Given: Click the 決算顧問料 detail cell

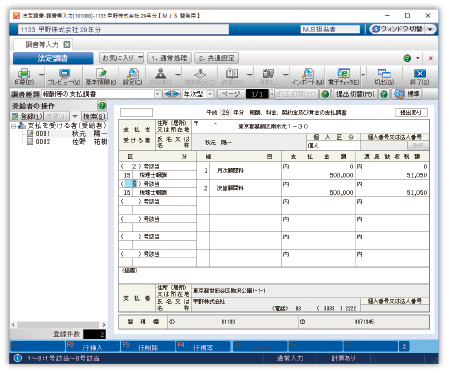Looking at the screenshot, I should tap(245, 188).
